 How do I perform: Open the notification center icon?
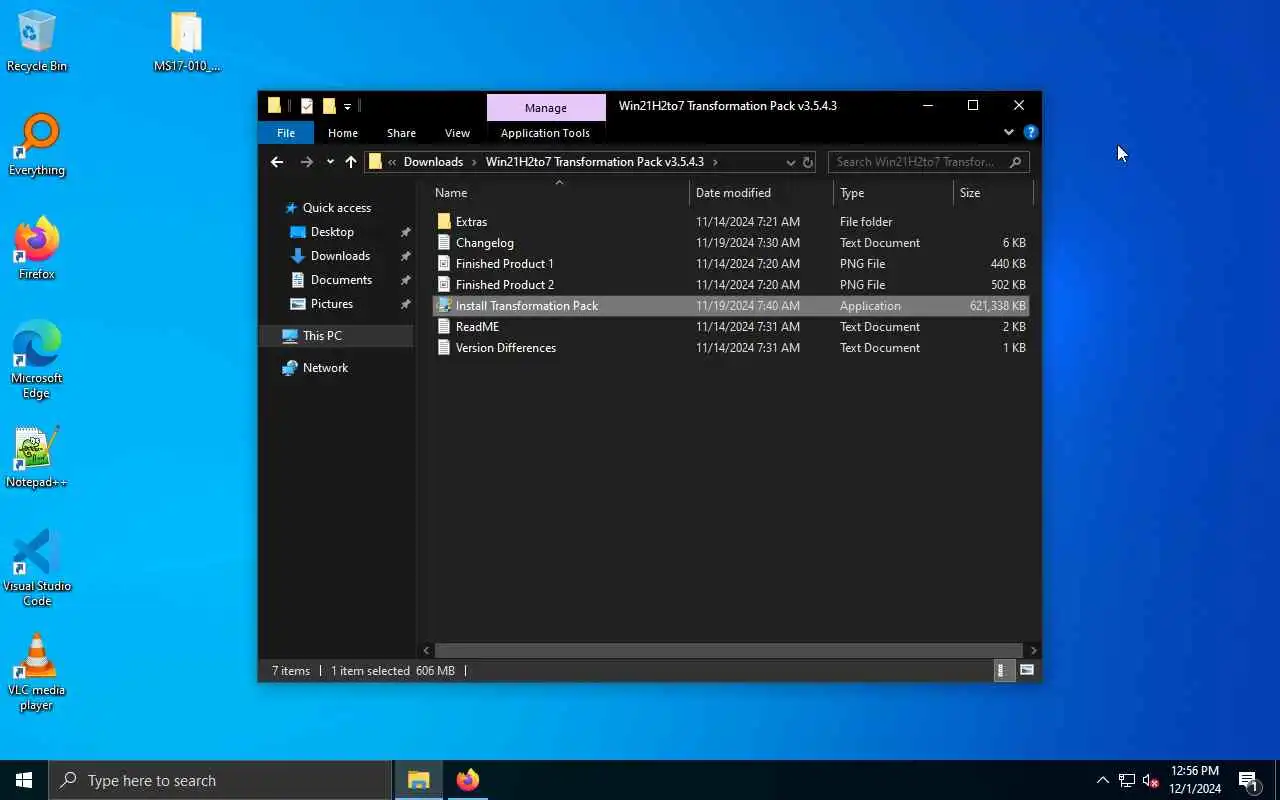click(1248, 780)
